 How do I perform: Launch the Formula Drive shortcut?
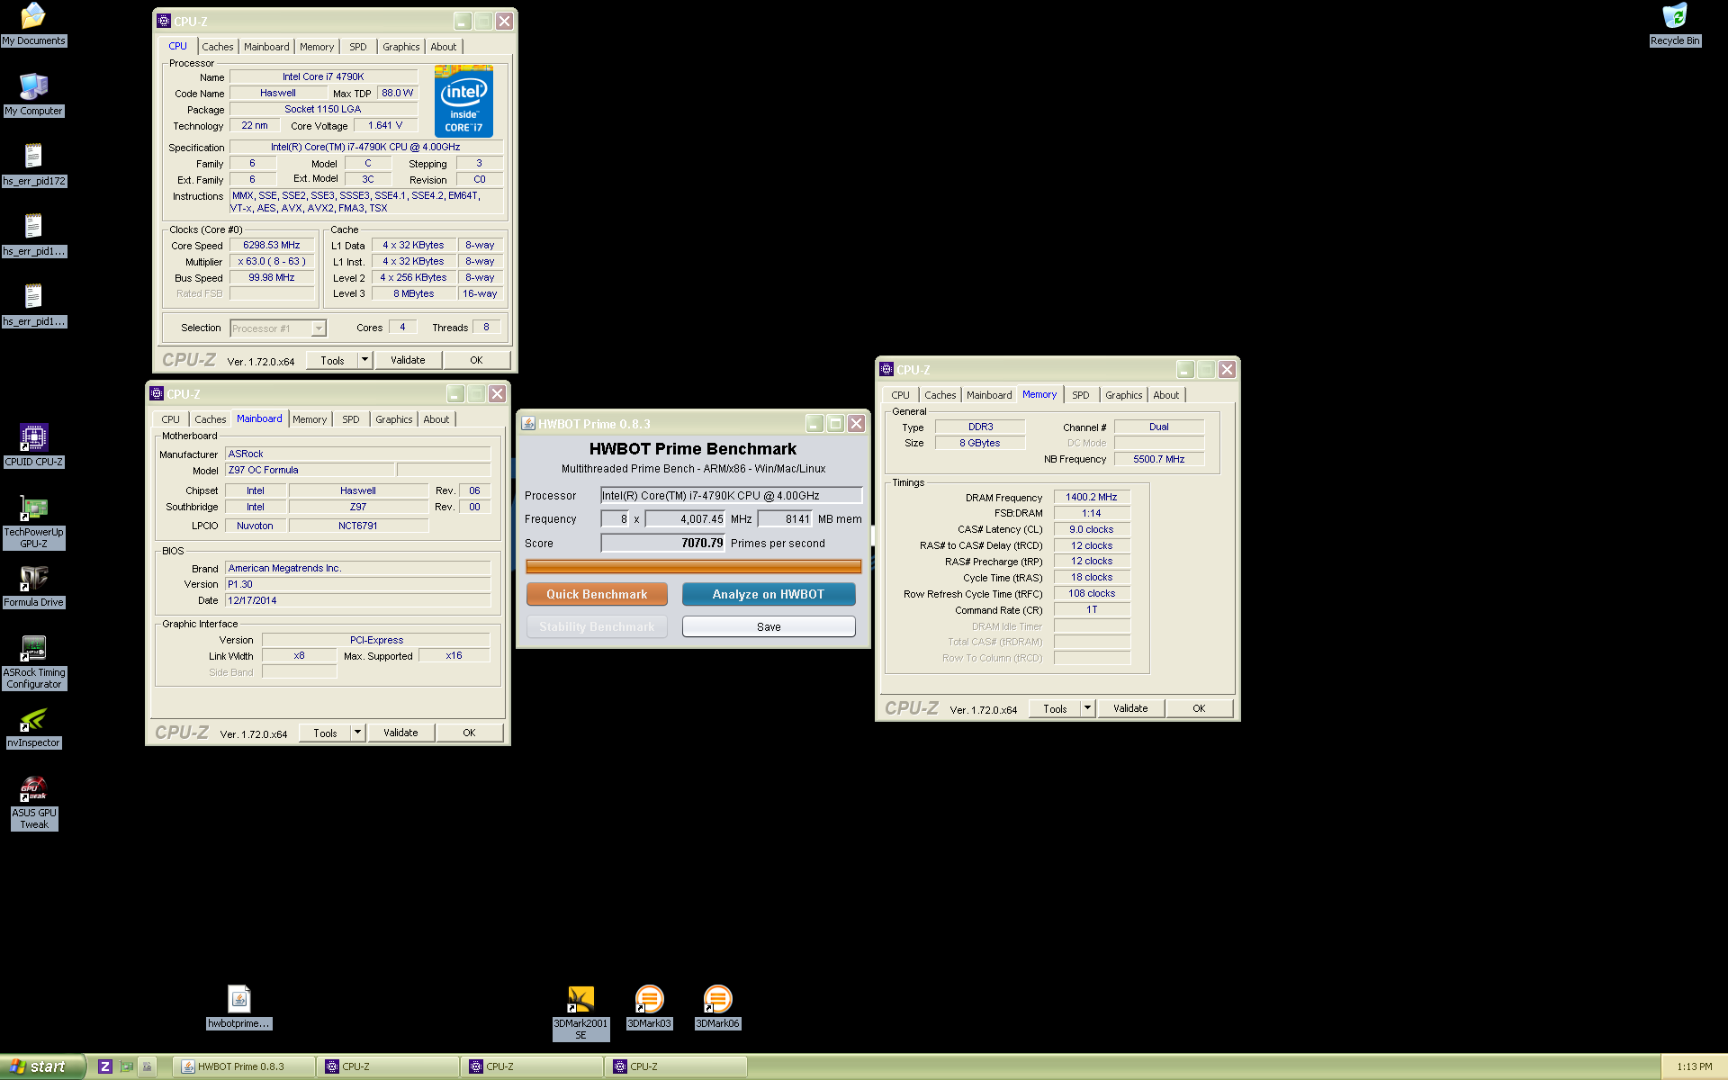click(x=33, y=587)
